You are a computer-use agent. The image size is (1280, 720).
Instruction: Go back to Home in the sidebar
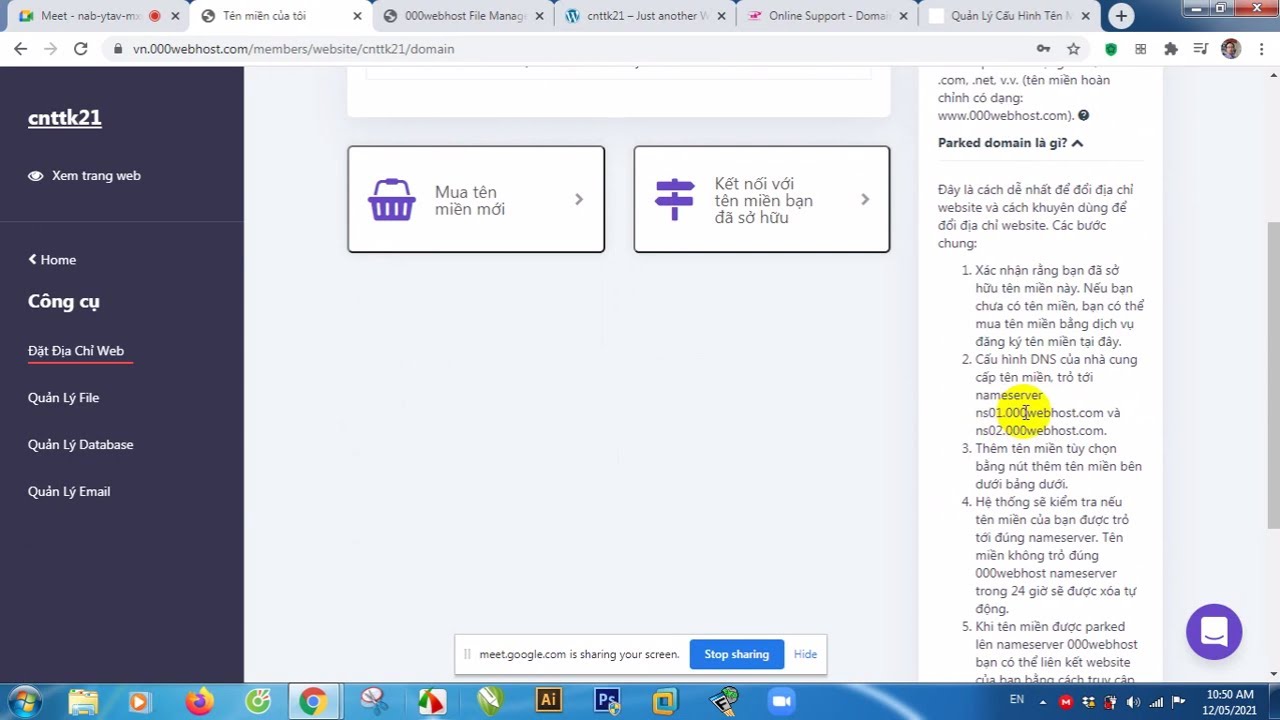[x=52, y=260]
